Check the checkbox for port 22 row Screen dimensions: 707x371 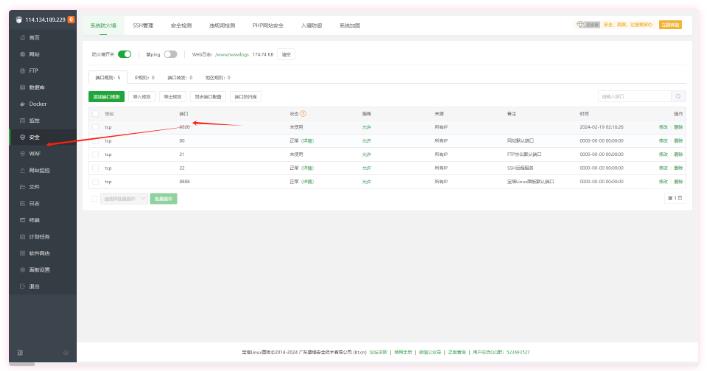click(x=95, y=168)
